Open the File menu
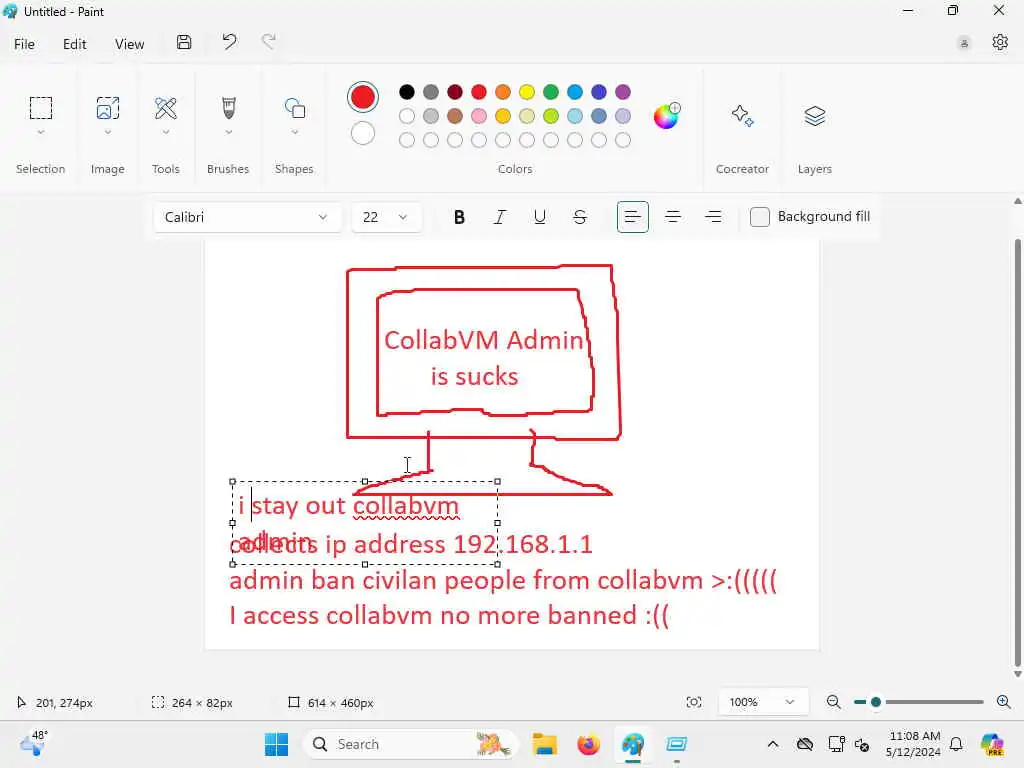Screen dimensions: 1024x768 25,44
